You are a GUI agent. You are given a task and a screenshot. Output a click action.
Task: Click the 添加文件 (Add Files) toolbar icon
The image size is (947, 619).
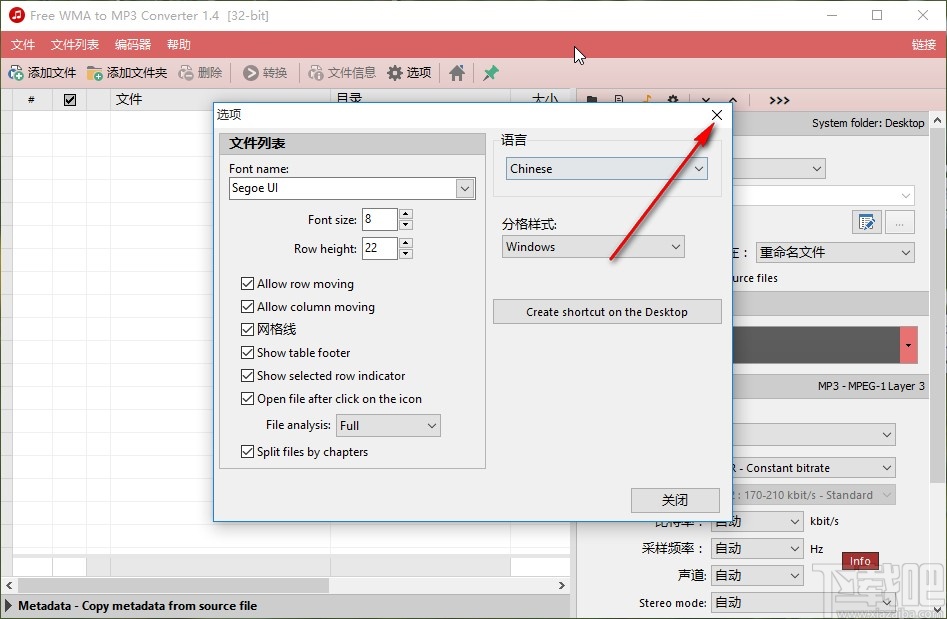16,72
